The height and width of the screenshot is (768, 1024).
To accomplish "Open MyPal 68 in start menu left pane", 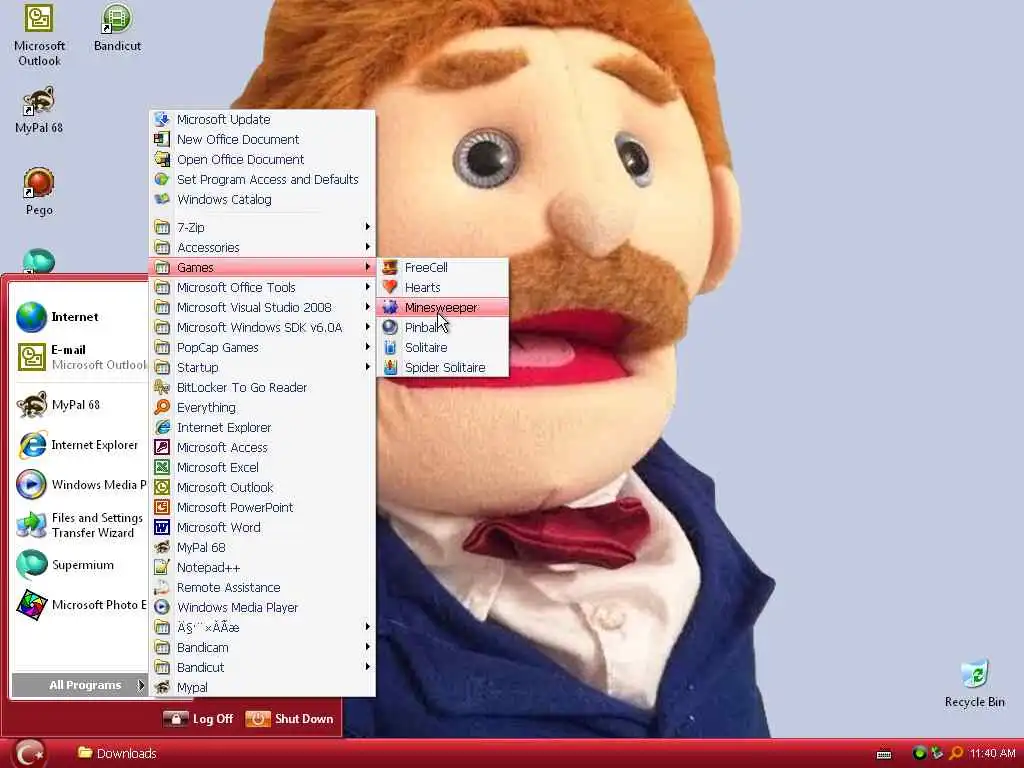I will point(81,405).
